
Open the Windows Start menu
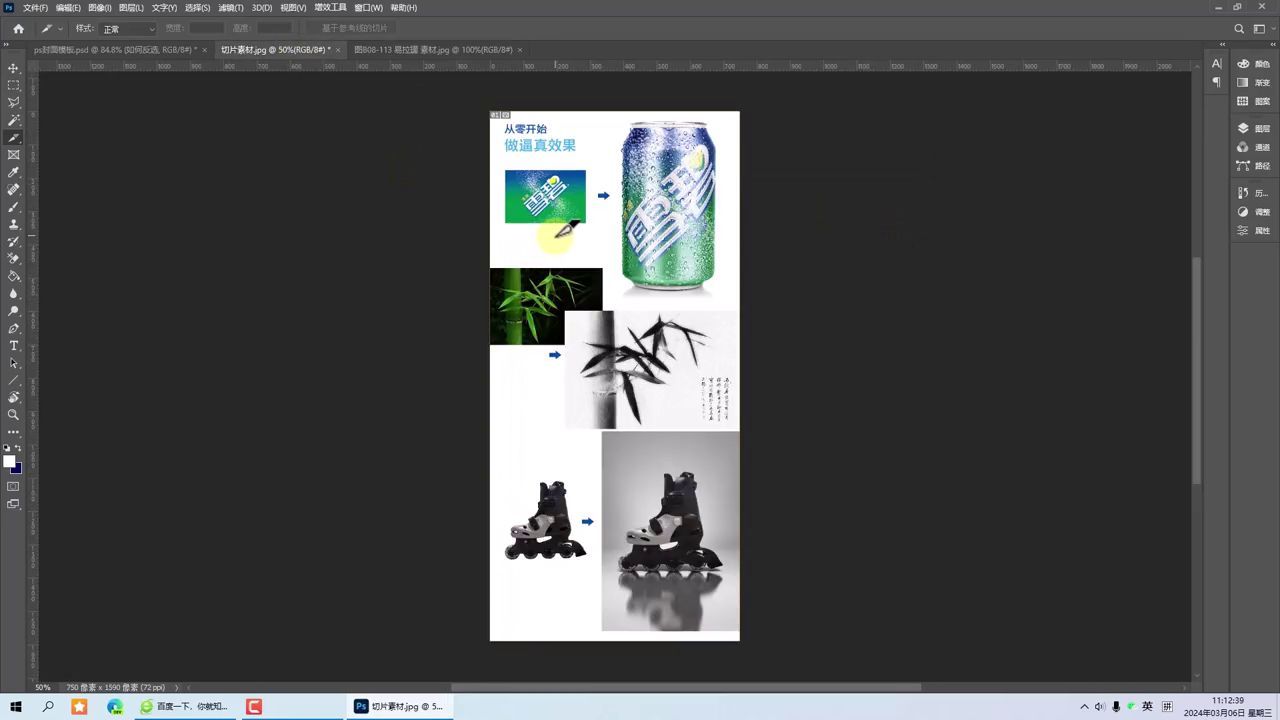[16, 706]
